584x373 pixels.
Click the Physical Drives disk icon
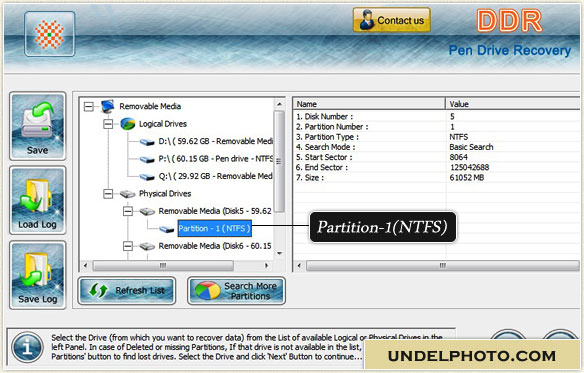(127, 194)
